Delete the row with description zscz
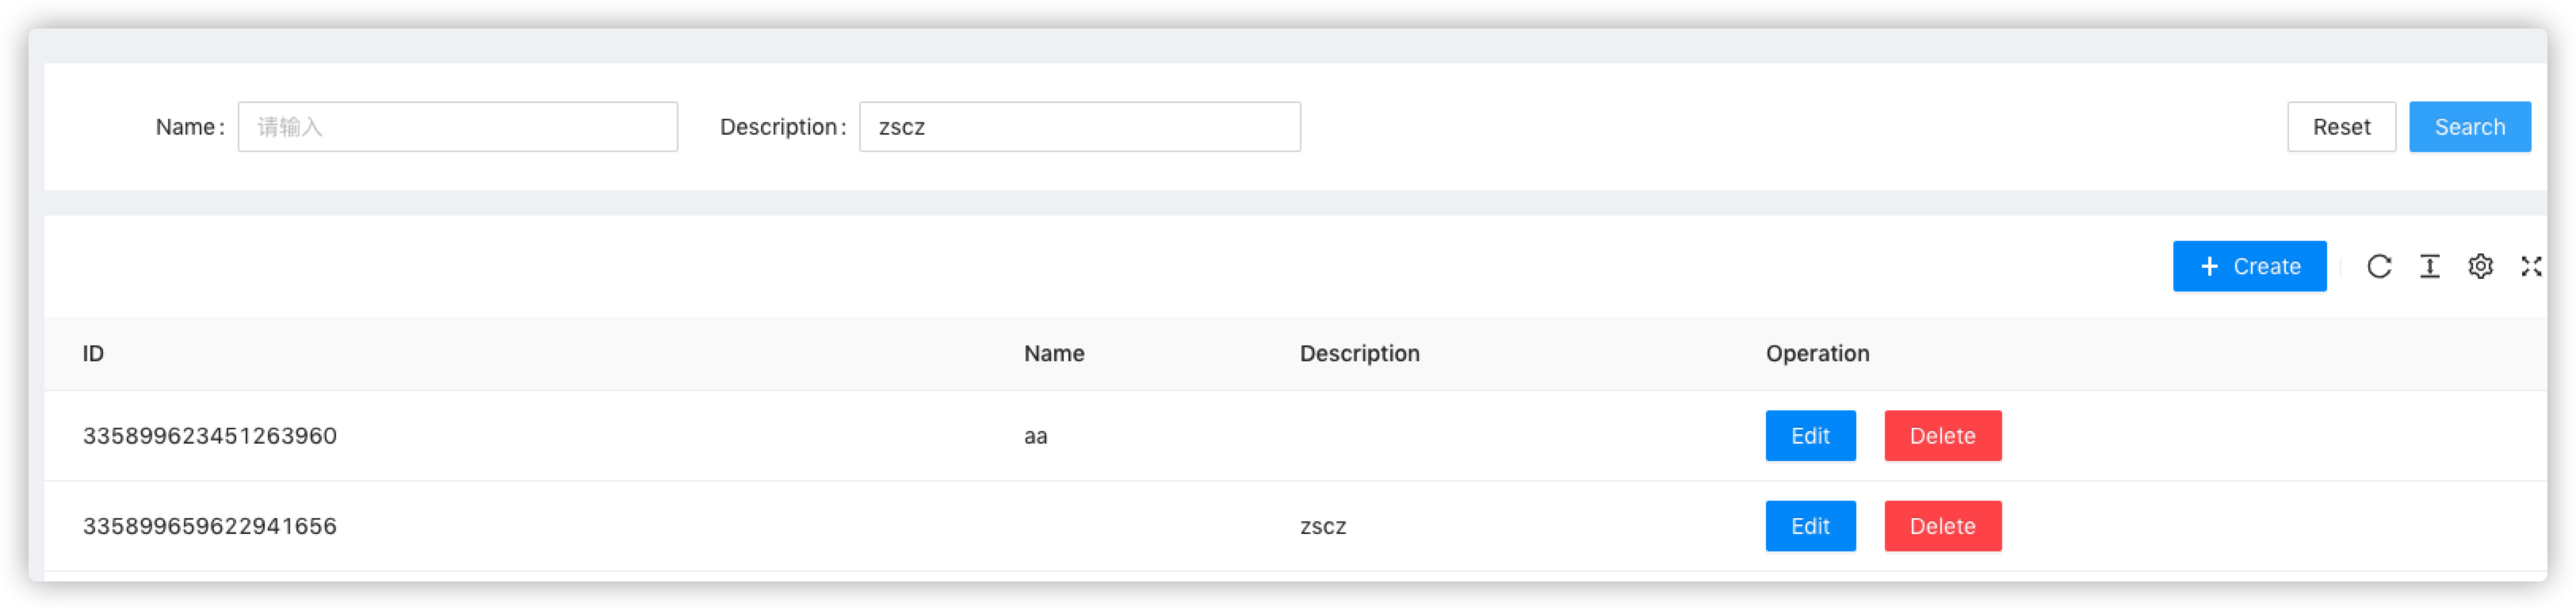The image size is (2576, 610). [1942, 525]
